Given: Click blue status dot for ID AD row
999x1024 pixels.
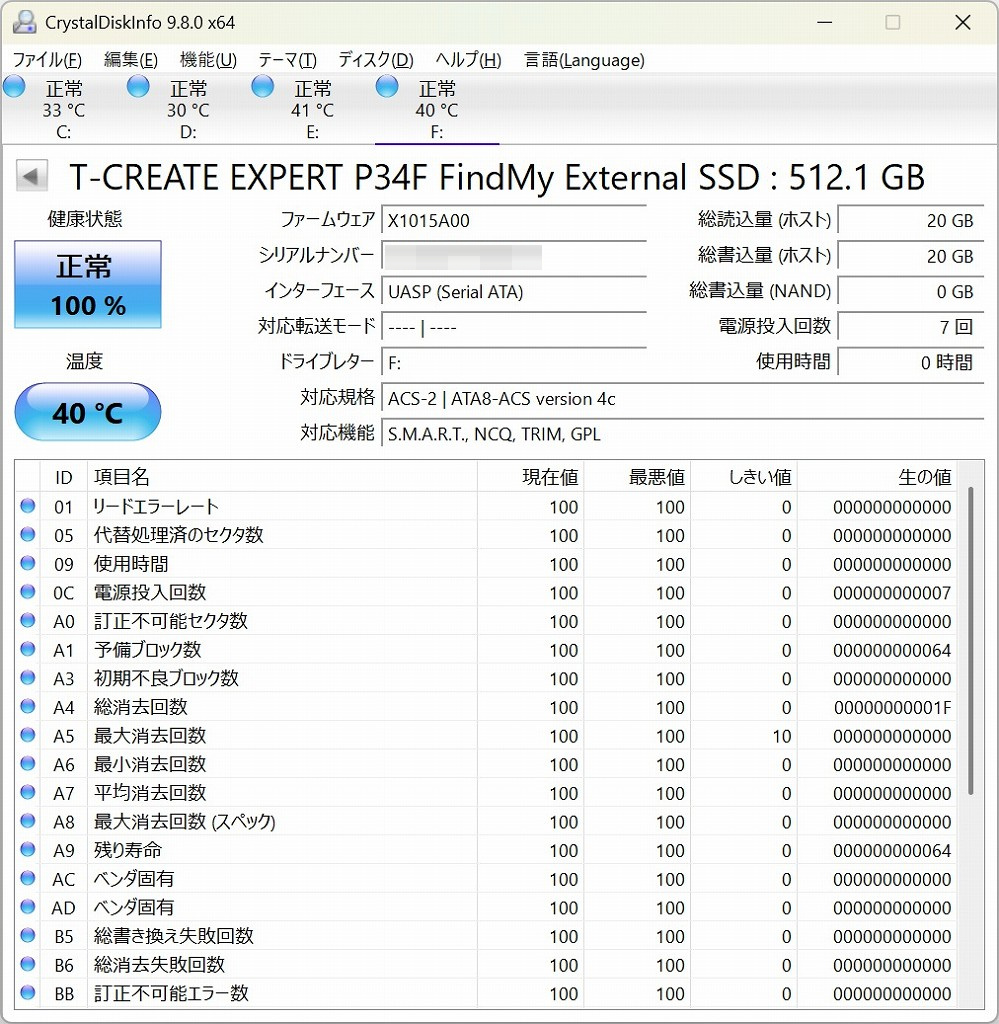Looking at the screenshot, I should coord(27,907).
